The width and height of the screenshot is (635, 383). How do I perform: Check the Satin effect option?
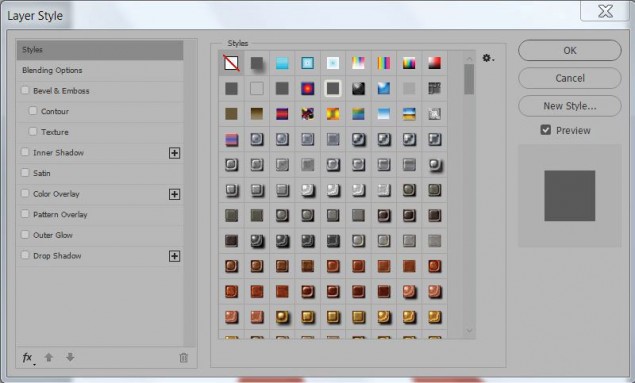(x=25, y=172)
